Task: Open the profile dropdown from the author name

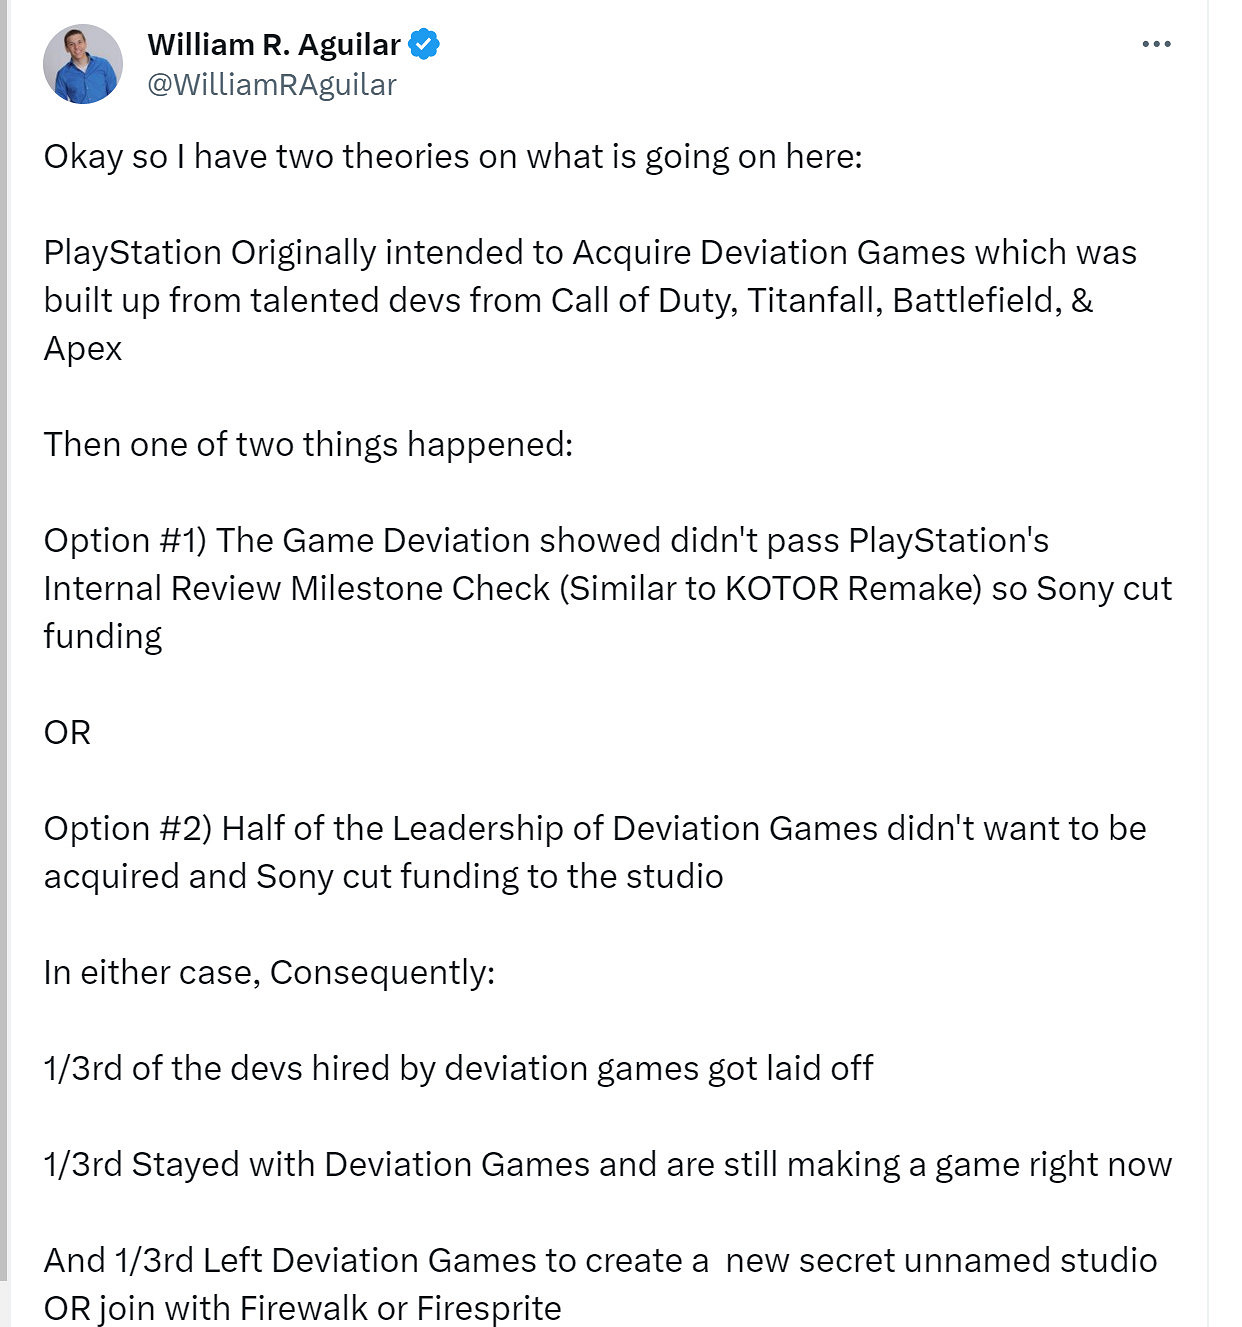Action: [x=276, y=44]
